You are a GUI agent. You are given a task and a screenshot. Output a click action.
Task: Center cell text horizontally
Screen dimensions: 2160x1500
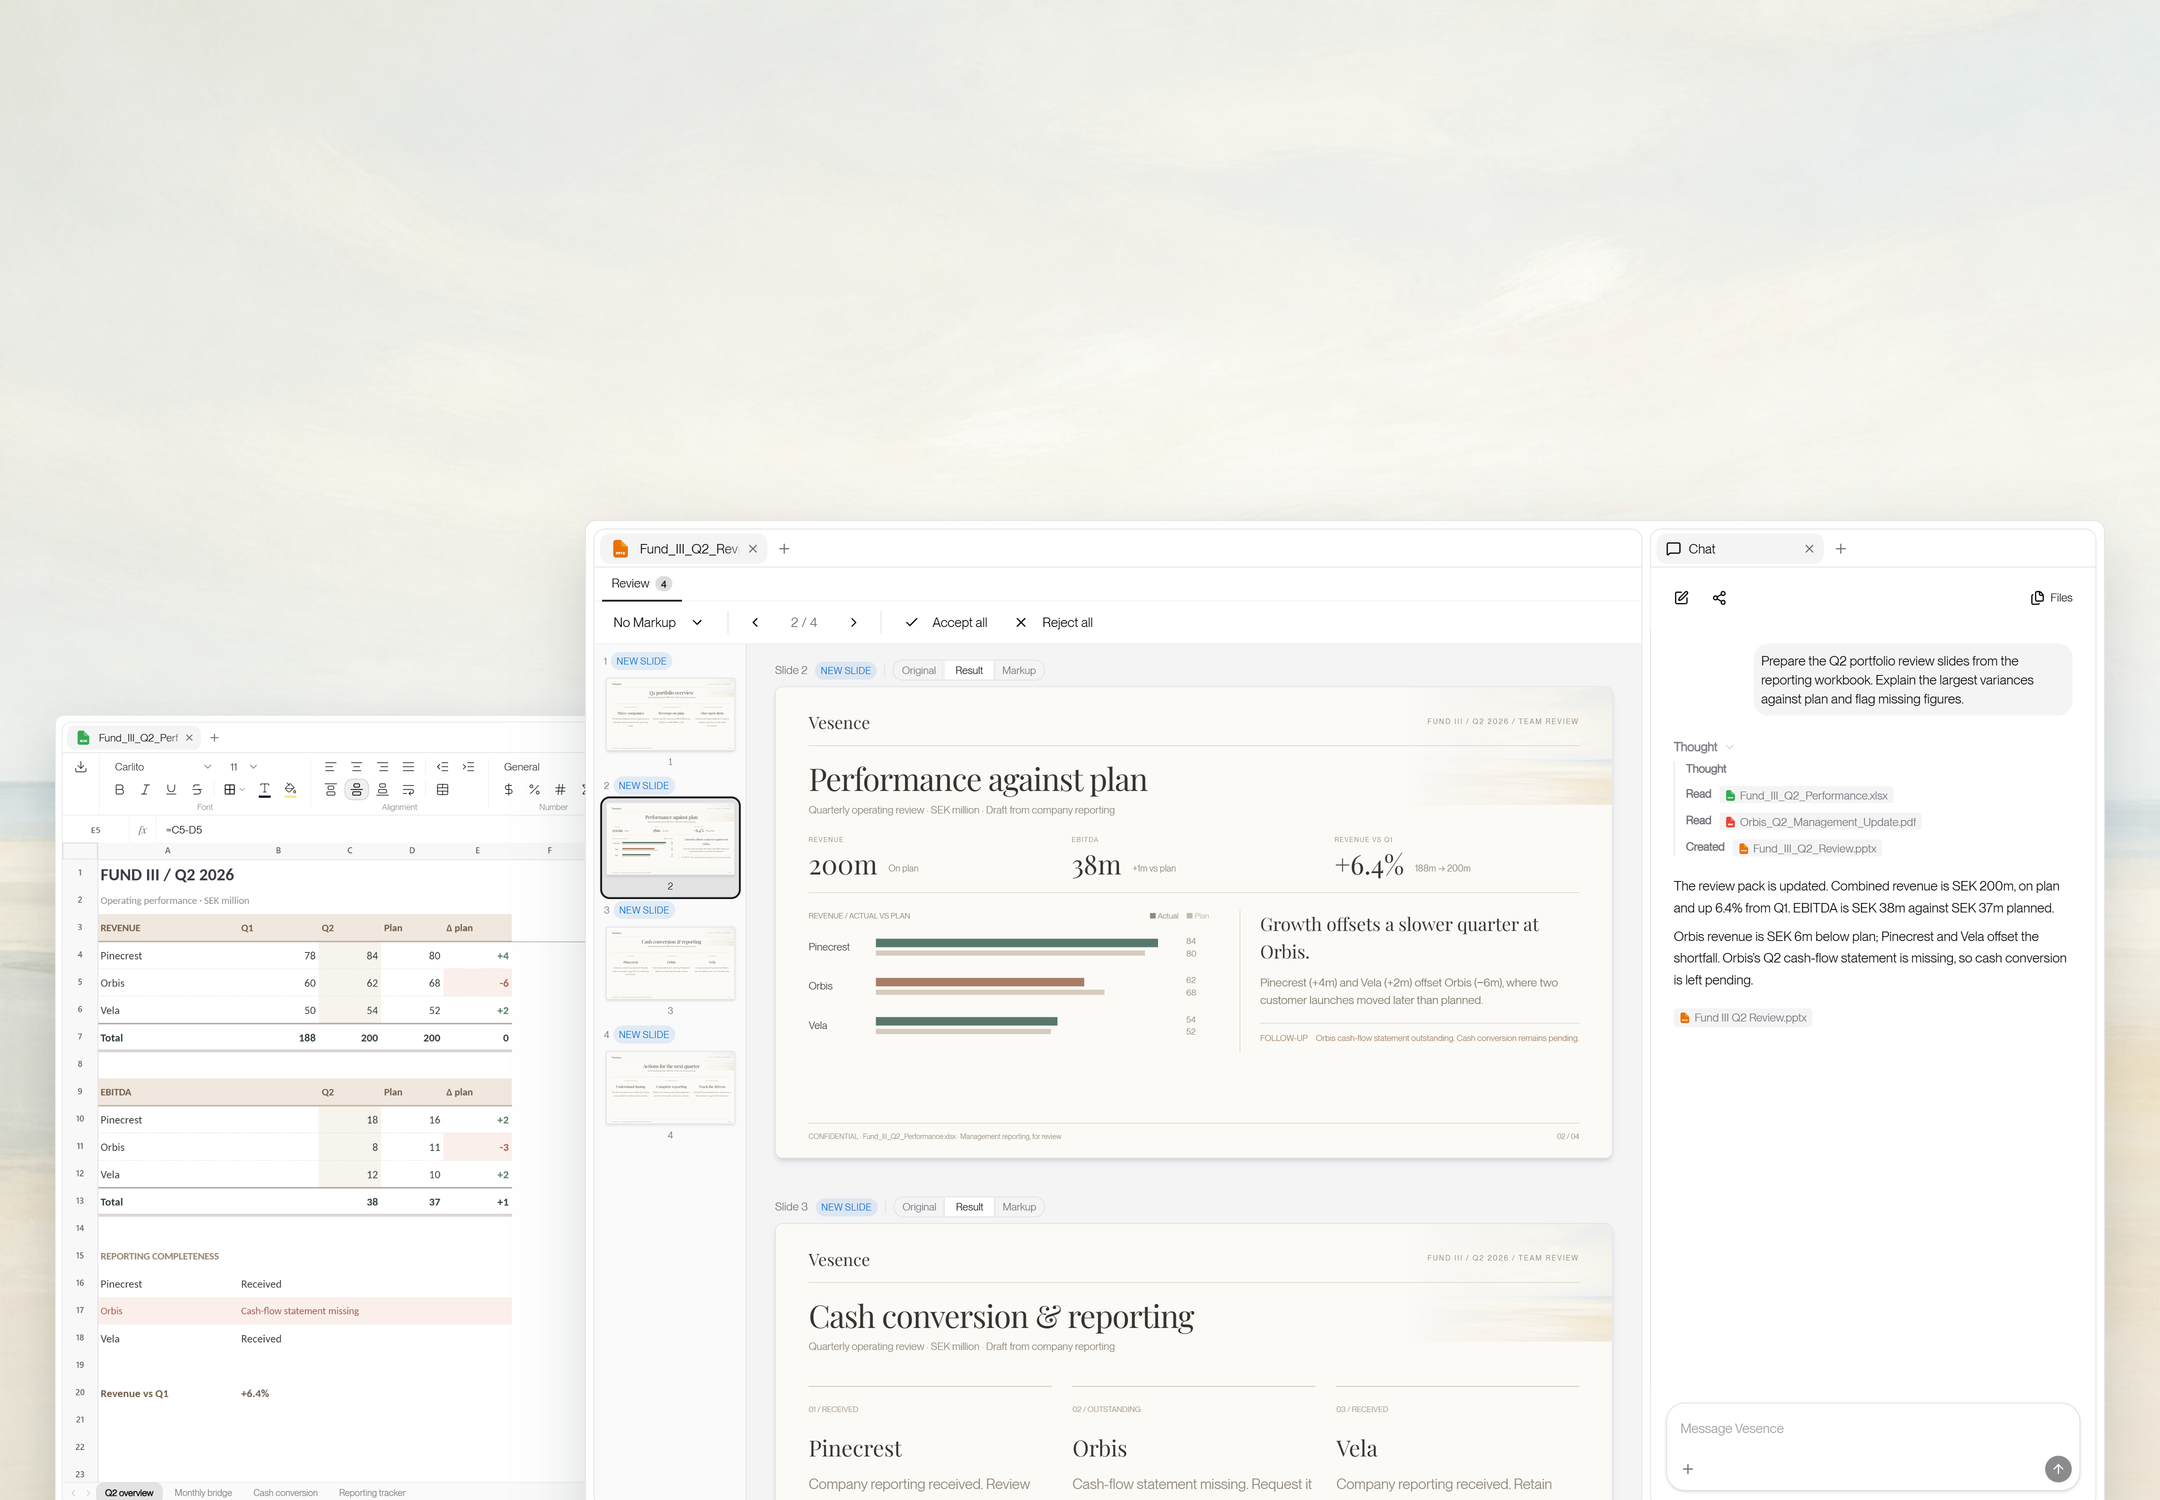pyautogui.click(x=356, y=767)
